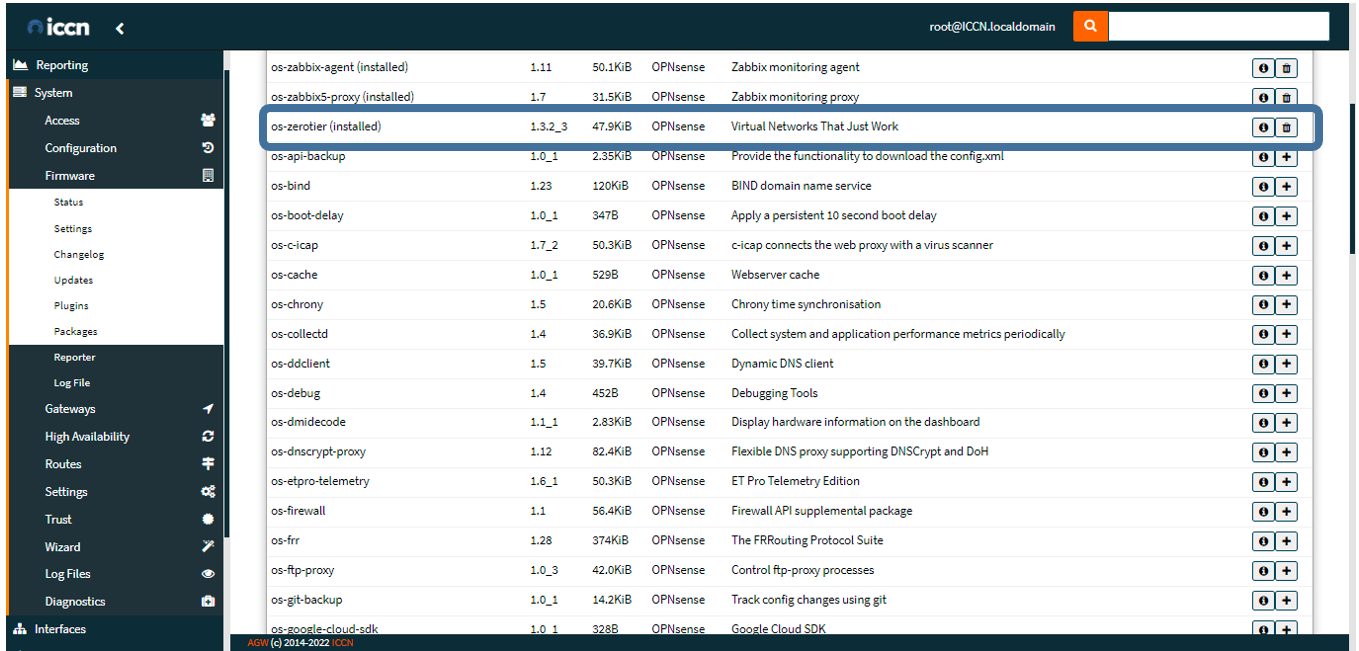Open the Firmware Packages page
Viewport: 1359px width, 651px height.
click(x=76, y=331)
